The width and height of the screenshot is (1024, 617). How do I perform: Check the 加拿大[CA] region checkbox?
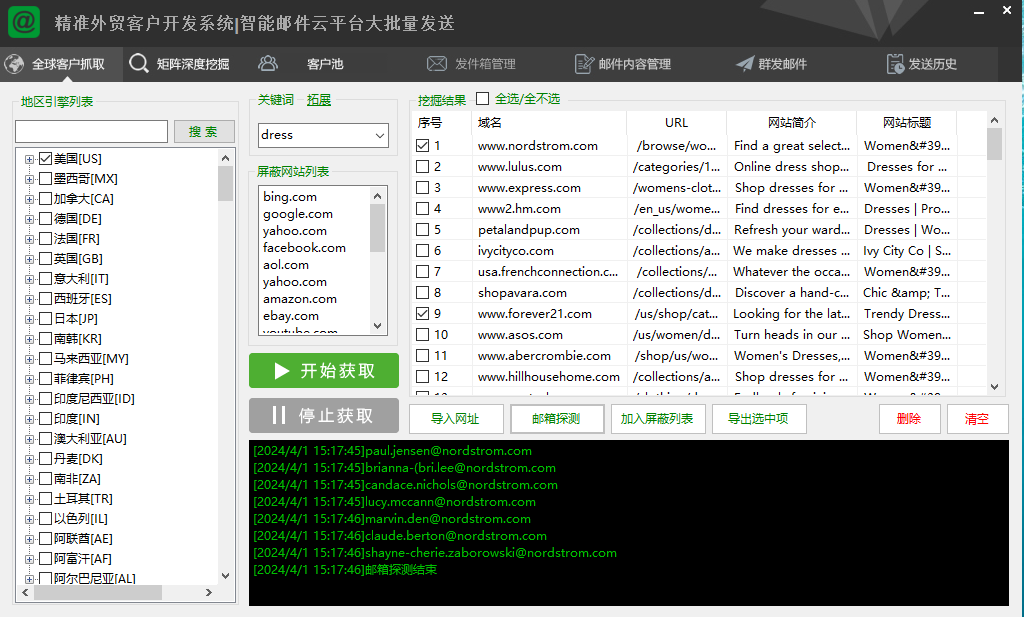[45, 198]
